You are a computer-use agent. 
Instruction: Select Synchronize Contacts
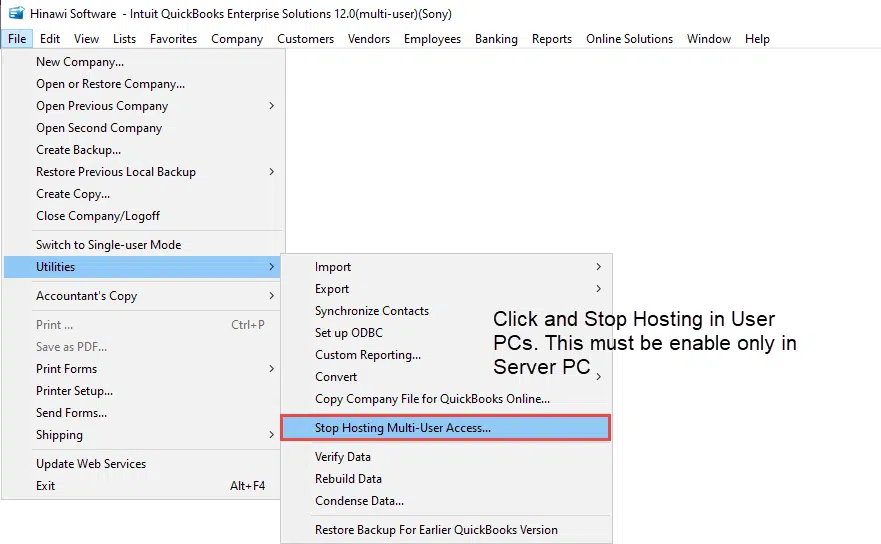click(446, 310)
